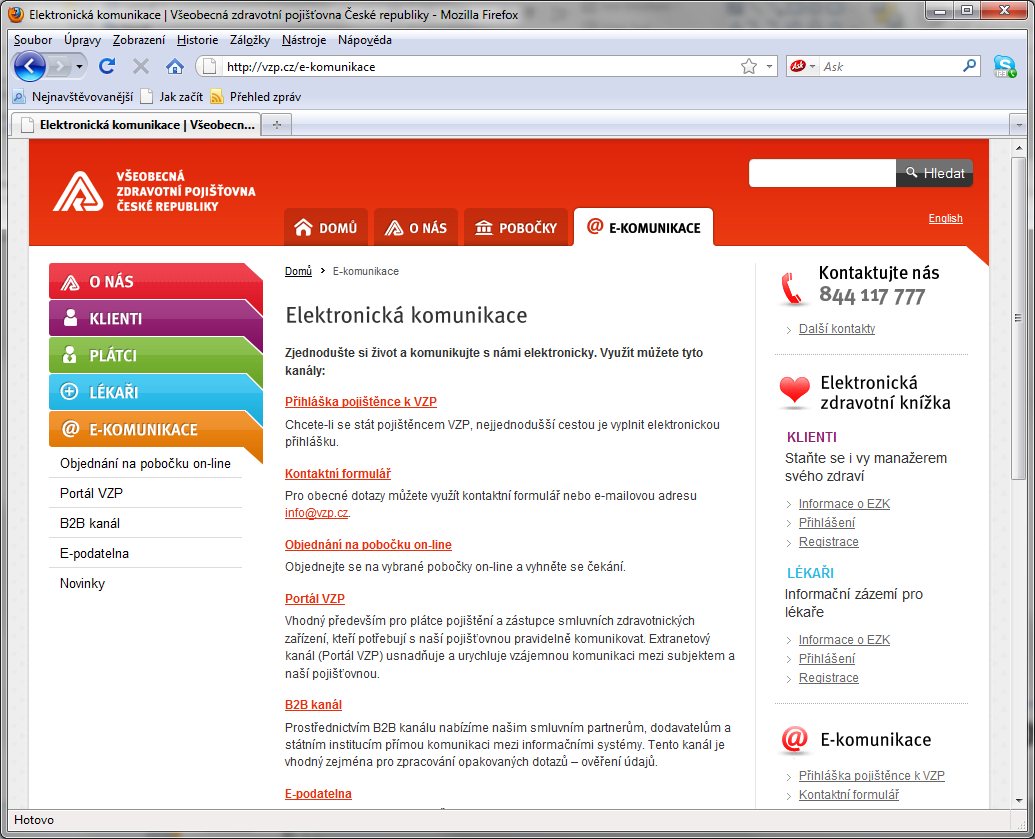Open the URL bar history dropdown

pos(769,67)
